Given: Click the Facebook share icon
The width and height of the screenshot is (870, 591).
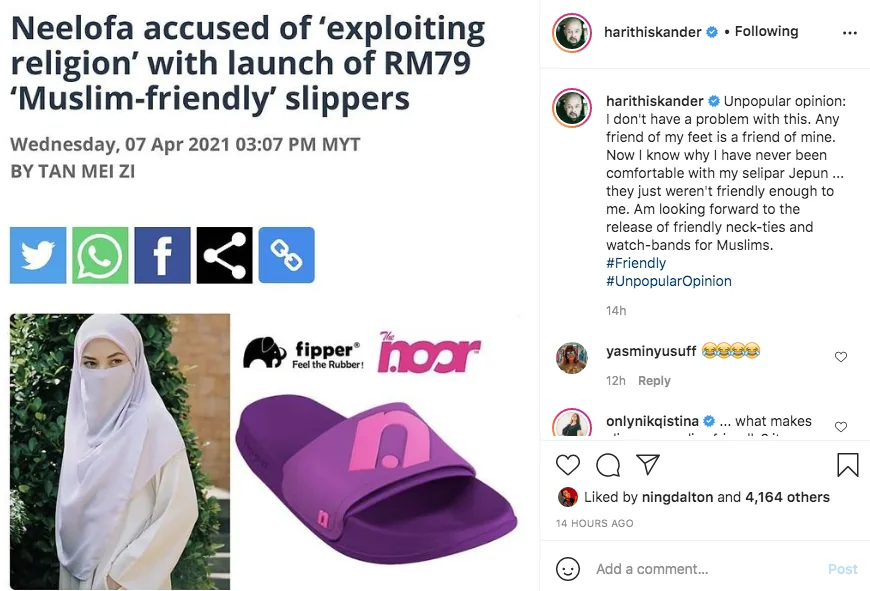Looking at the screenshot, I should coord(162,255).
